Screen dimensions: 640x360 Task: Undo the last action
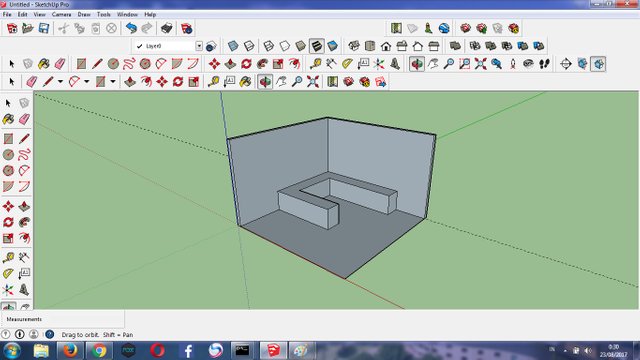pyautogui.click(x=131, y=28)
